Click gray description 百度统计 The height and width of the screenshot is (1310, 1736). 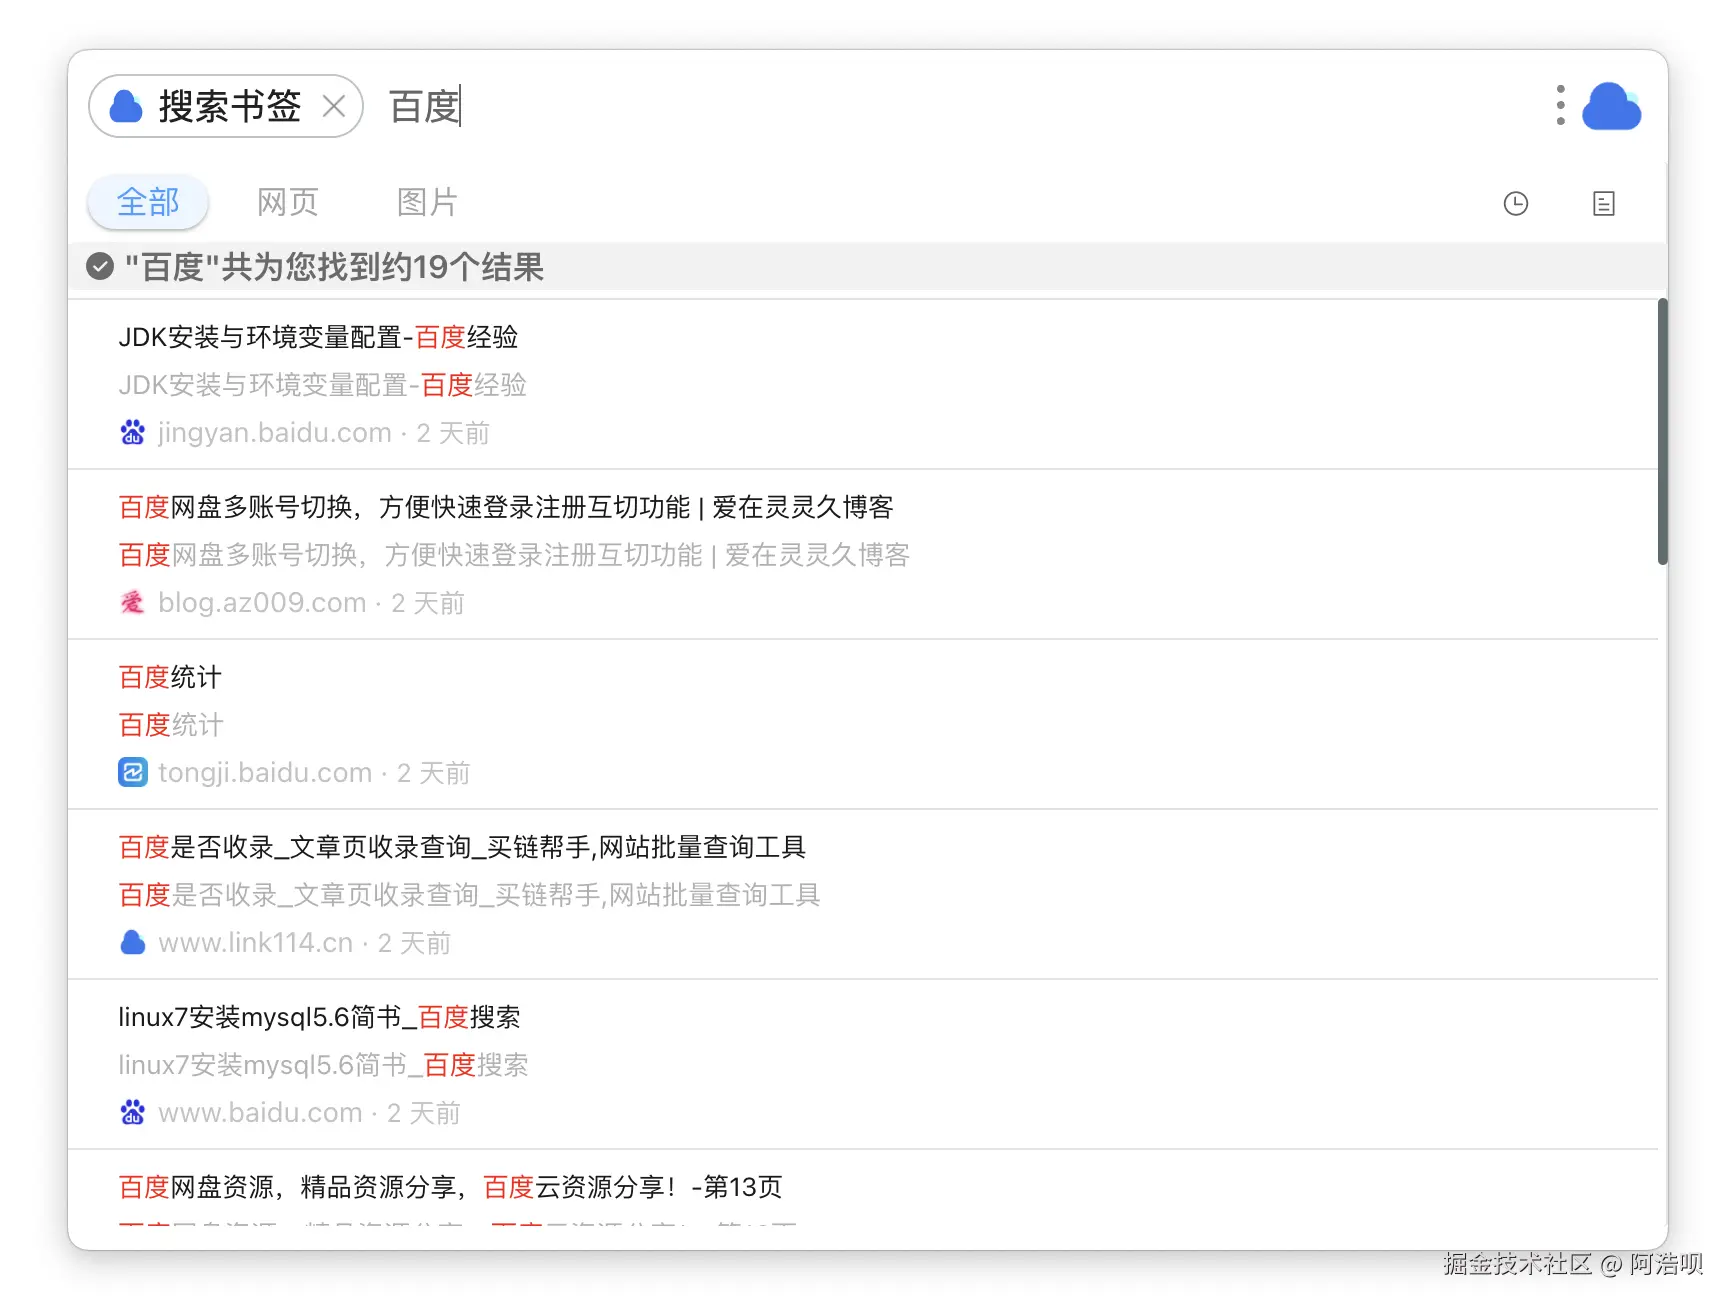click(x=171, y=725)
